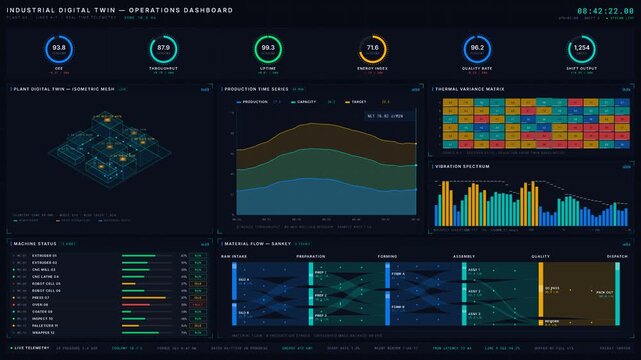
Task: Click the Machine Status panel corner control
Action: (205, 244)
